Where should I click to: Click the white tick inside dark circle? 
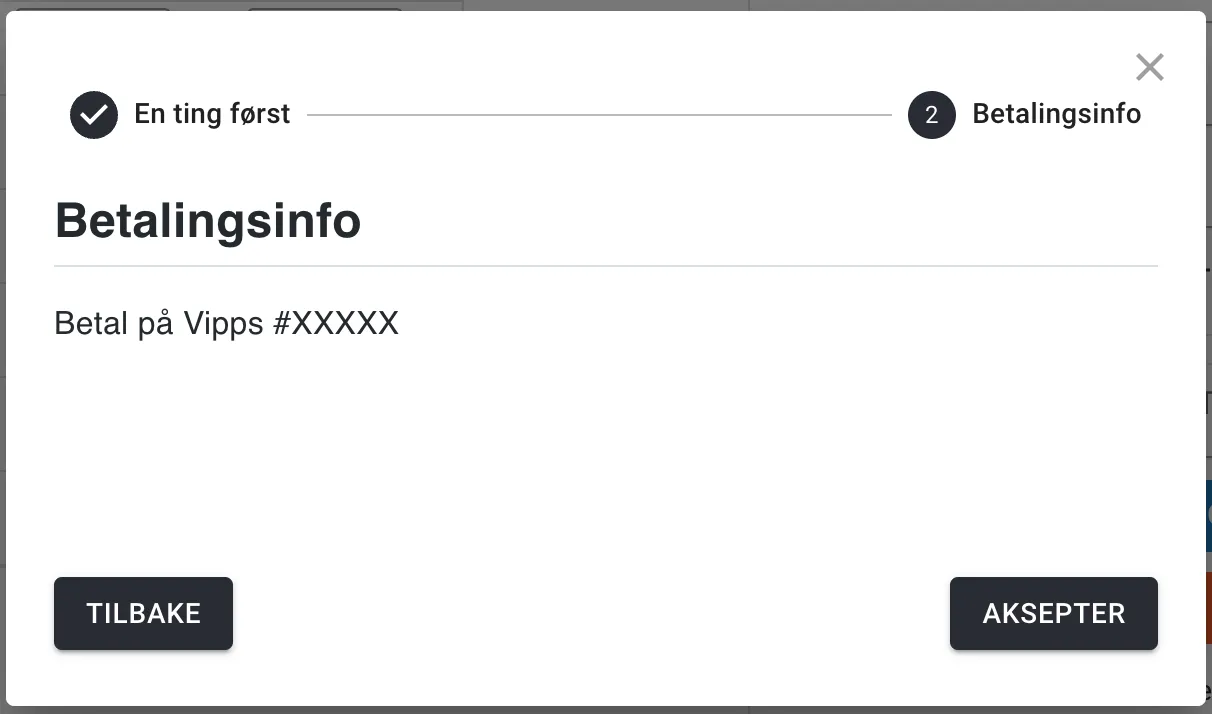coord(94,115)
